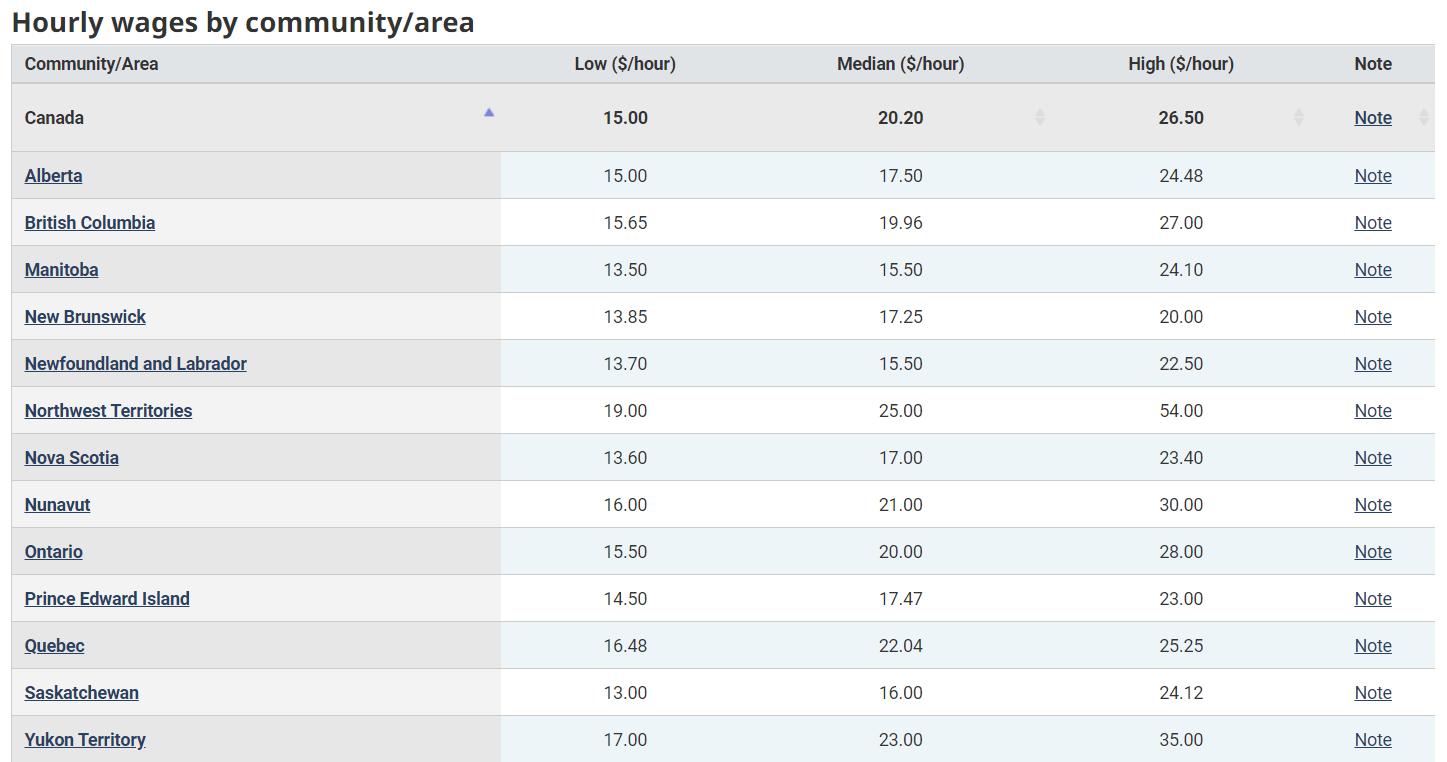The image size is (1447, 762).
Task: Open the Northwest Territories link
Action: click(x=108, y=410)
